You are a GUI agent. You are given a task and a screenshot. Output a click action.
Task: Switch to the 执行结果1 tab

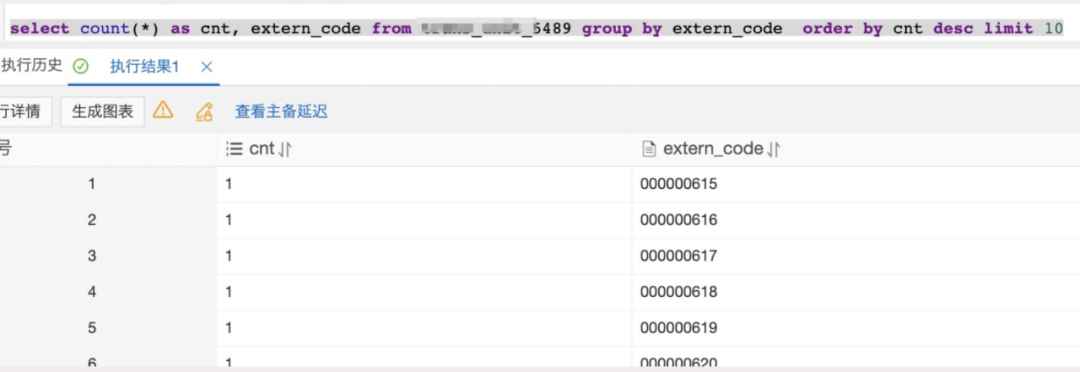click(x=145, y=67)
